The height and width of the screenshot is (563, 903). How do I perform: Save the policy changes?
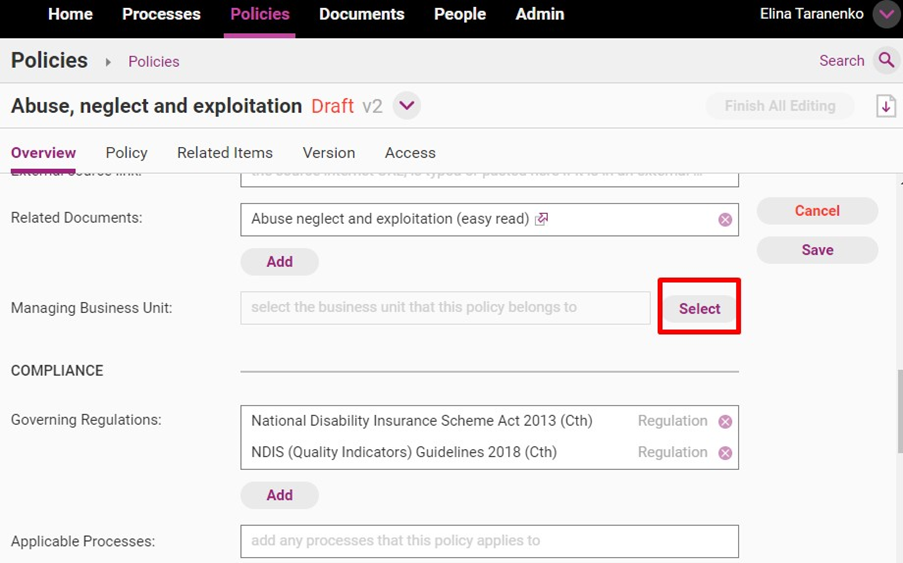[817, 250]
